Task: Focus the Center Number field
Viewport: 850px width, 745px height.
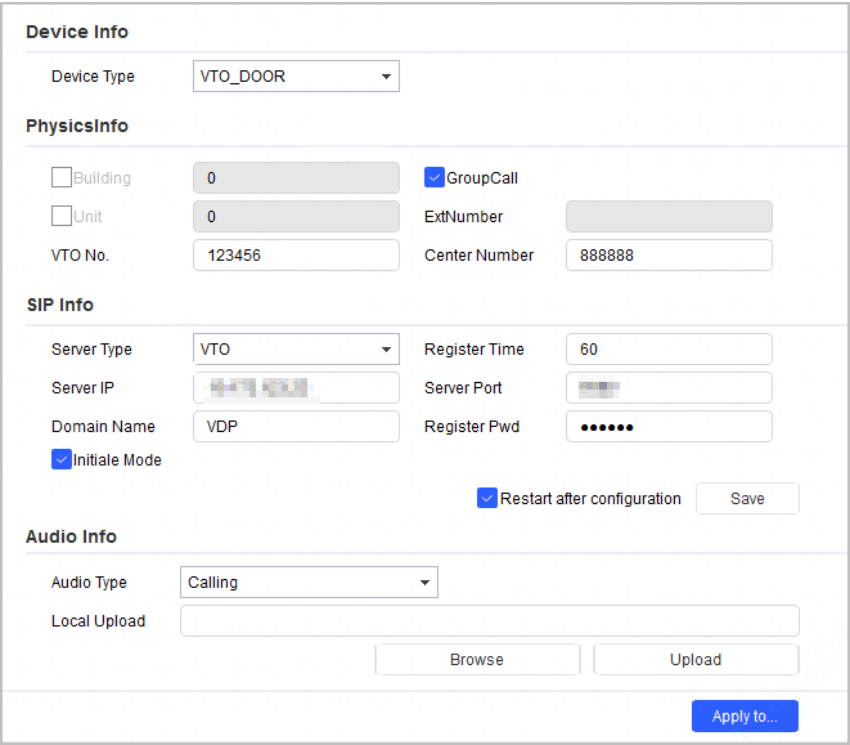Action: [x=669, y=255]
